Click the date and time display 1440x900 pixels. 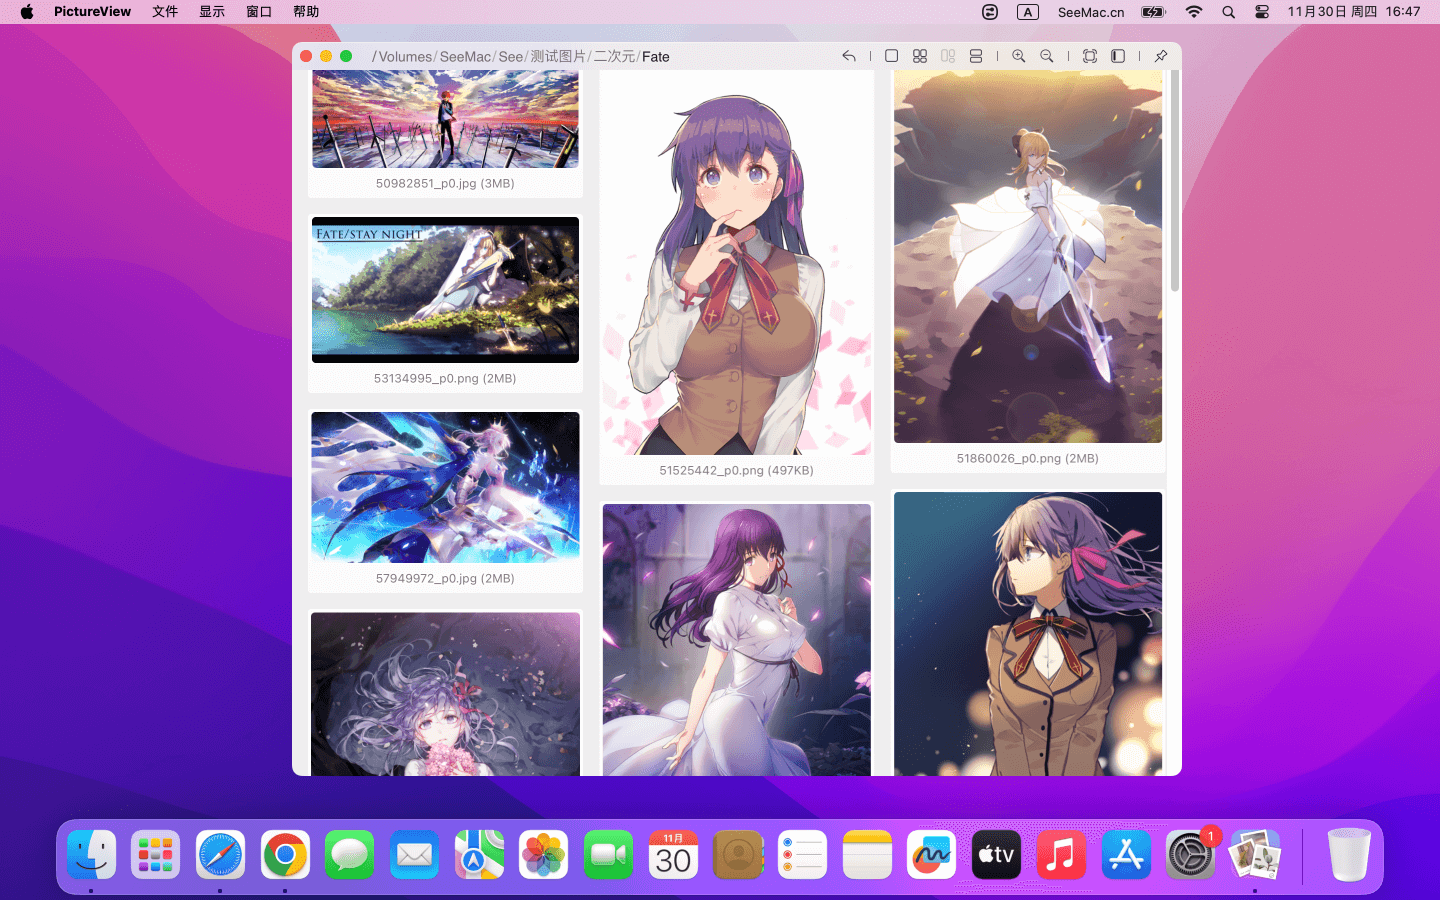point(1354,12)
